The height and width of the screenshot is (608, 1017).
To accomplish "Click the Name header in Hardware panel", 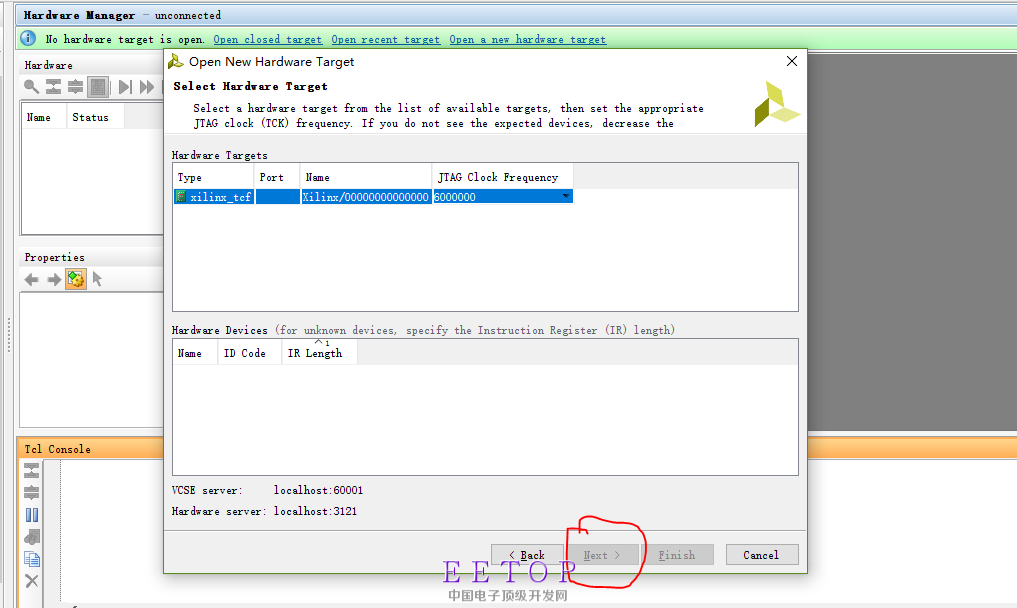I will pos(44,117).
